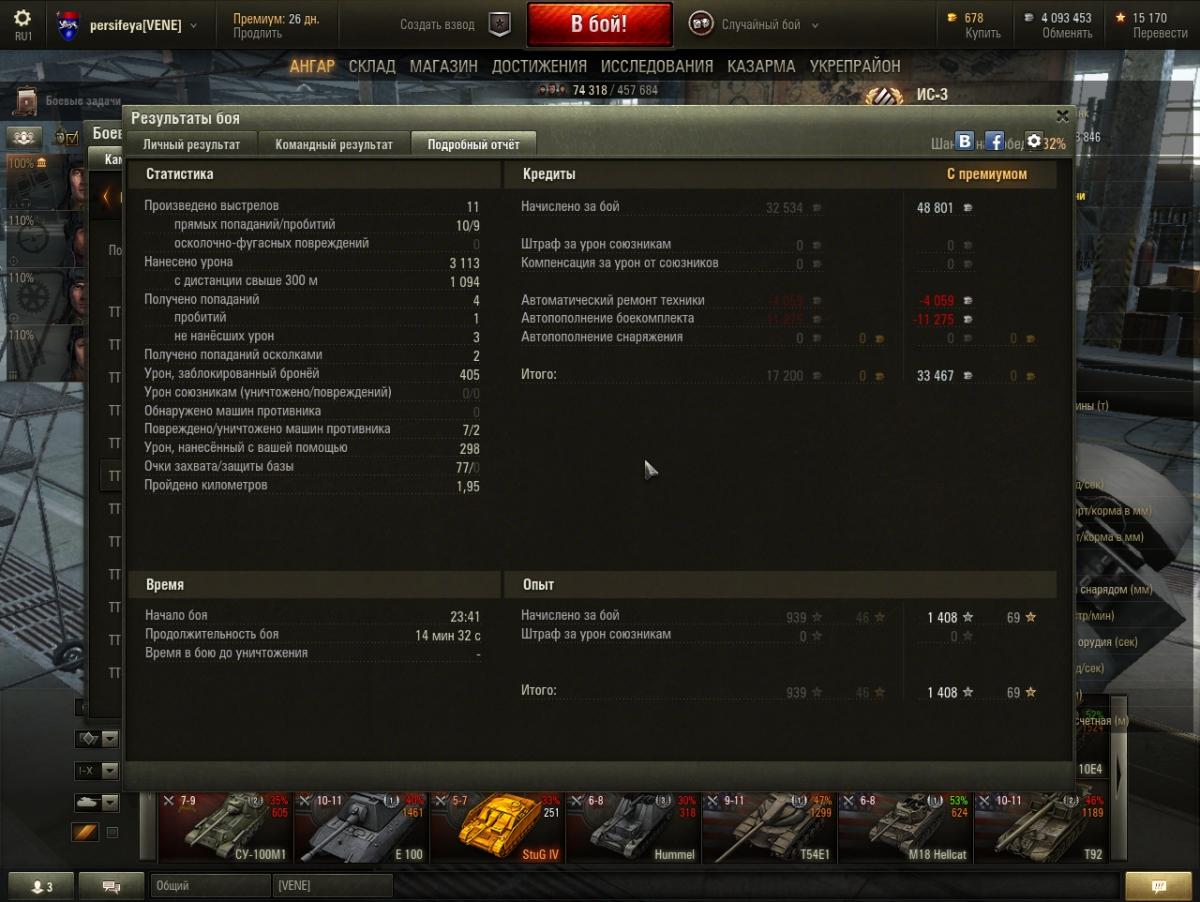Select the СУ-100М1 tank in carousel

click(225, 826)
